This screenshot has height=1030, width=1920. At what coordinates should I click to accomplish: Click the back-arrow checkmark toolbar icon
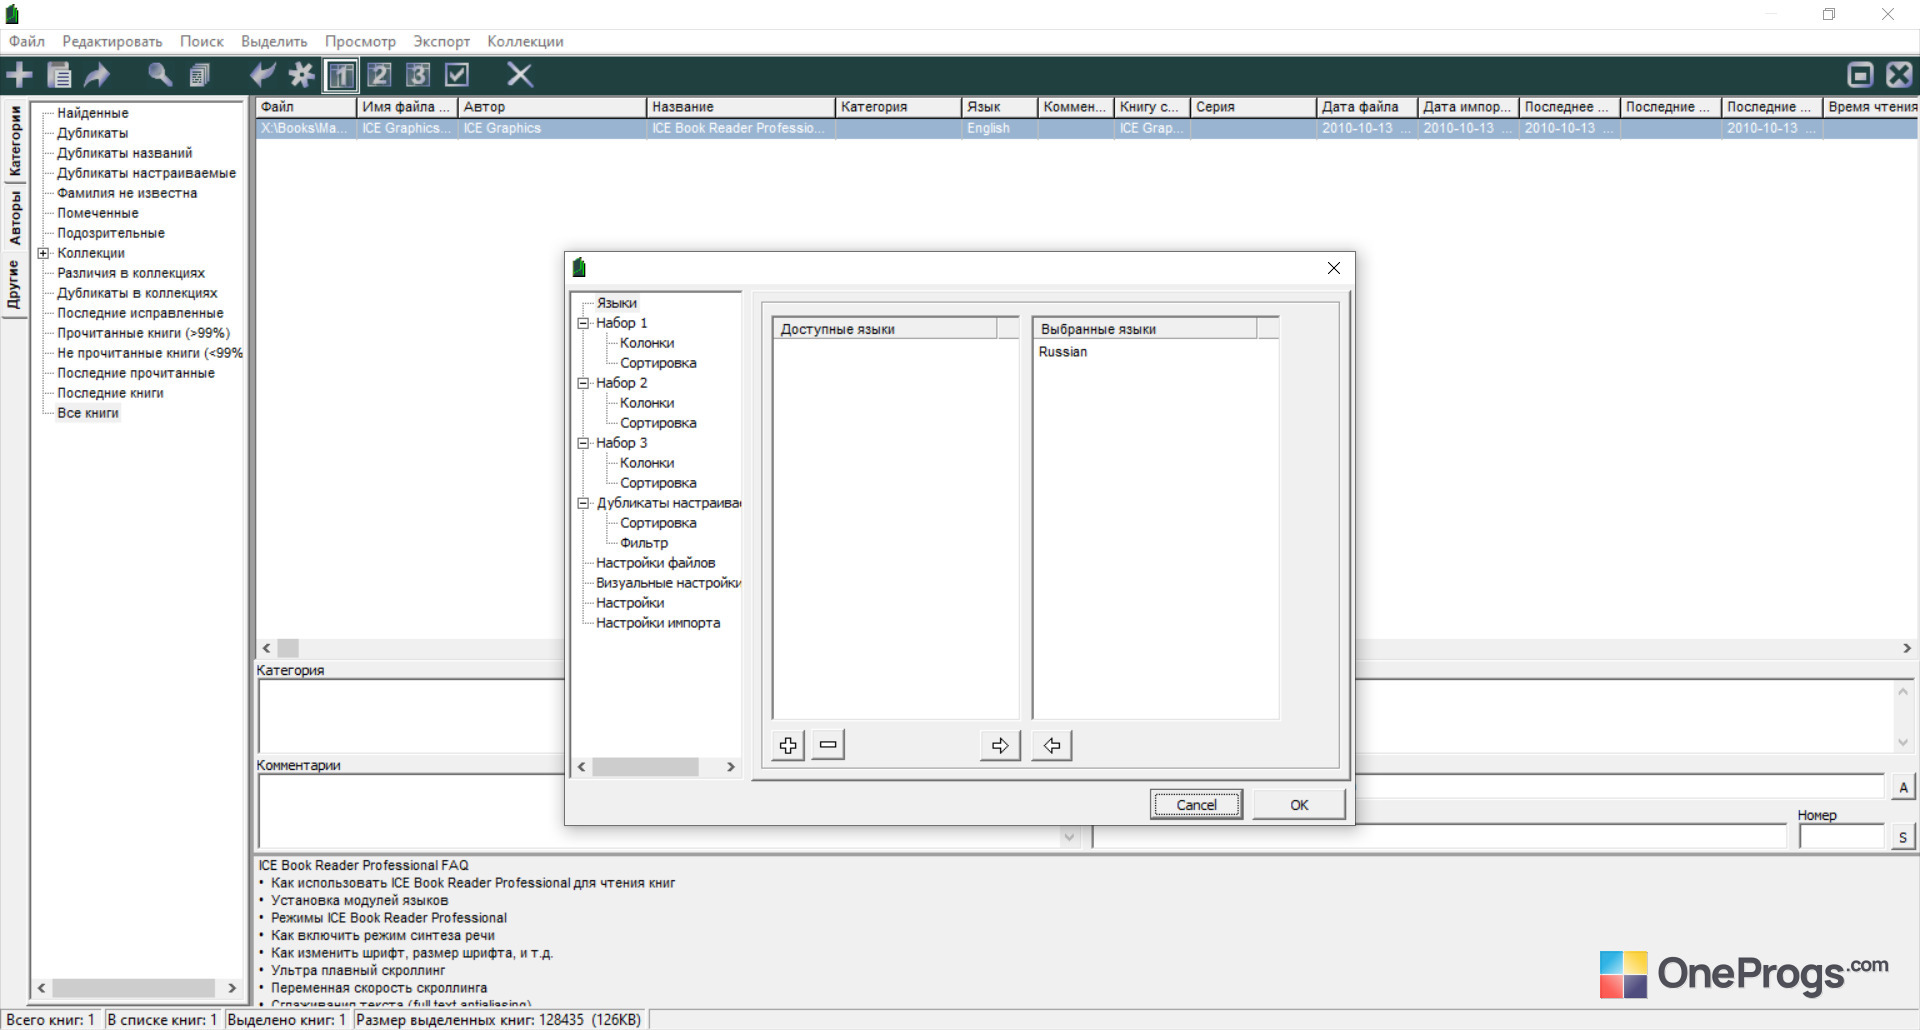(x=263, y=75)
